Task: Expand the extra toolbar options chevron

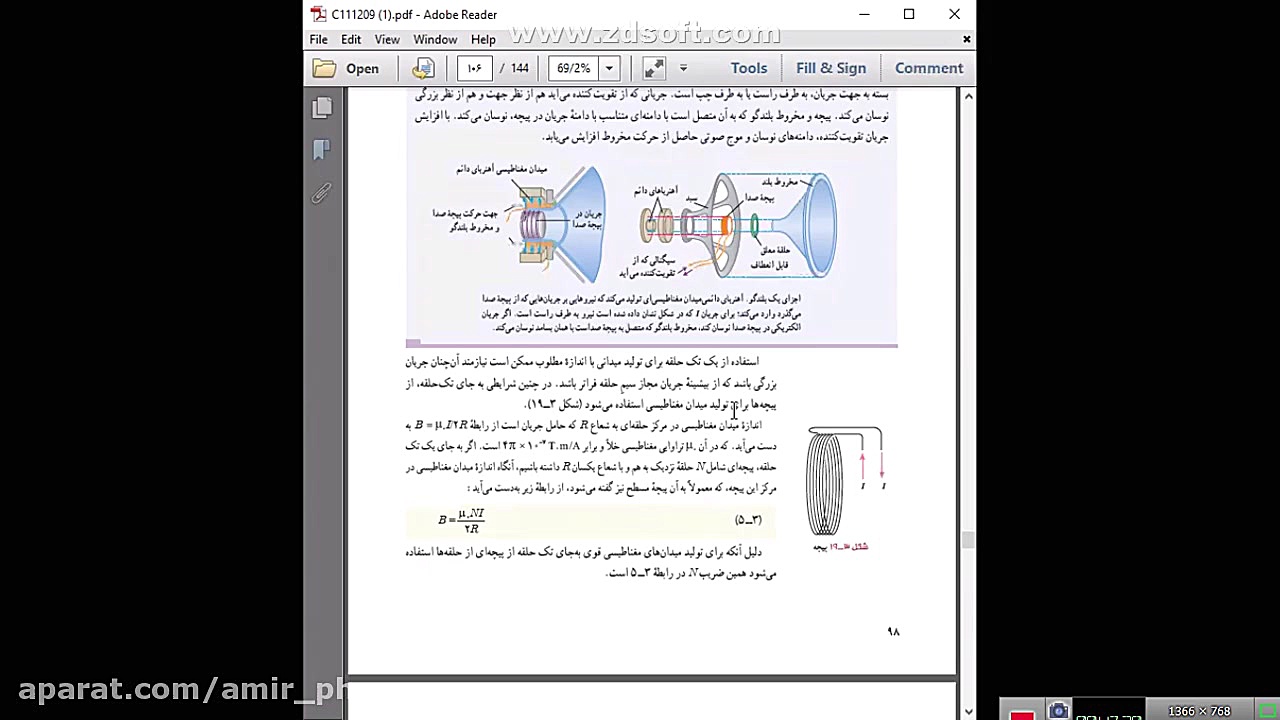Action: point(683,68)
